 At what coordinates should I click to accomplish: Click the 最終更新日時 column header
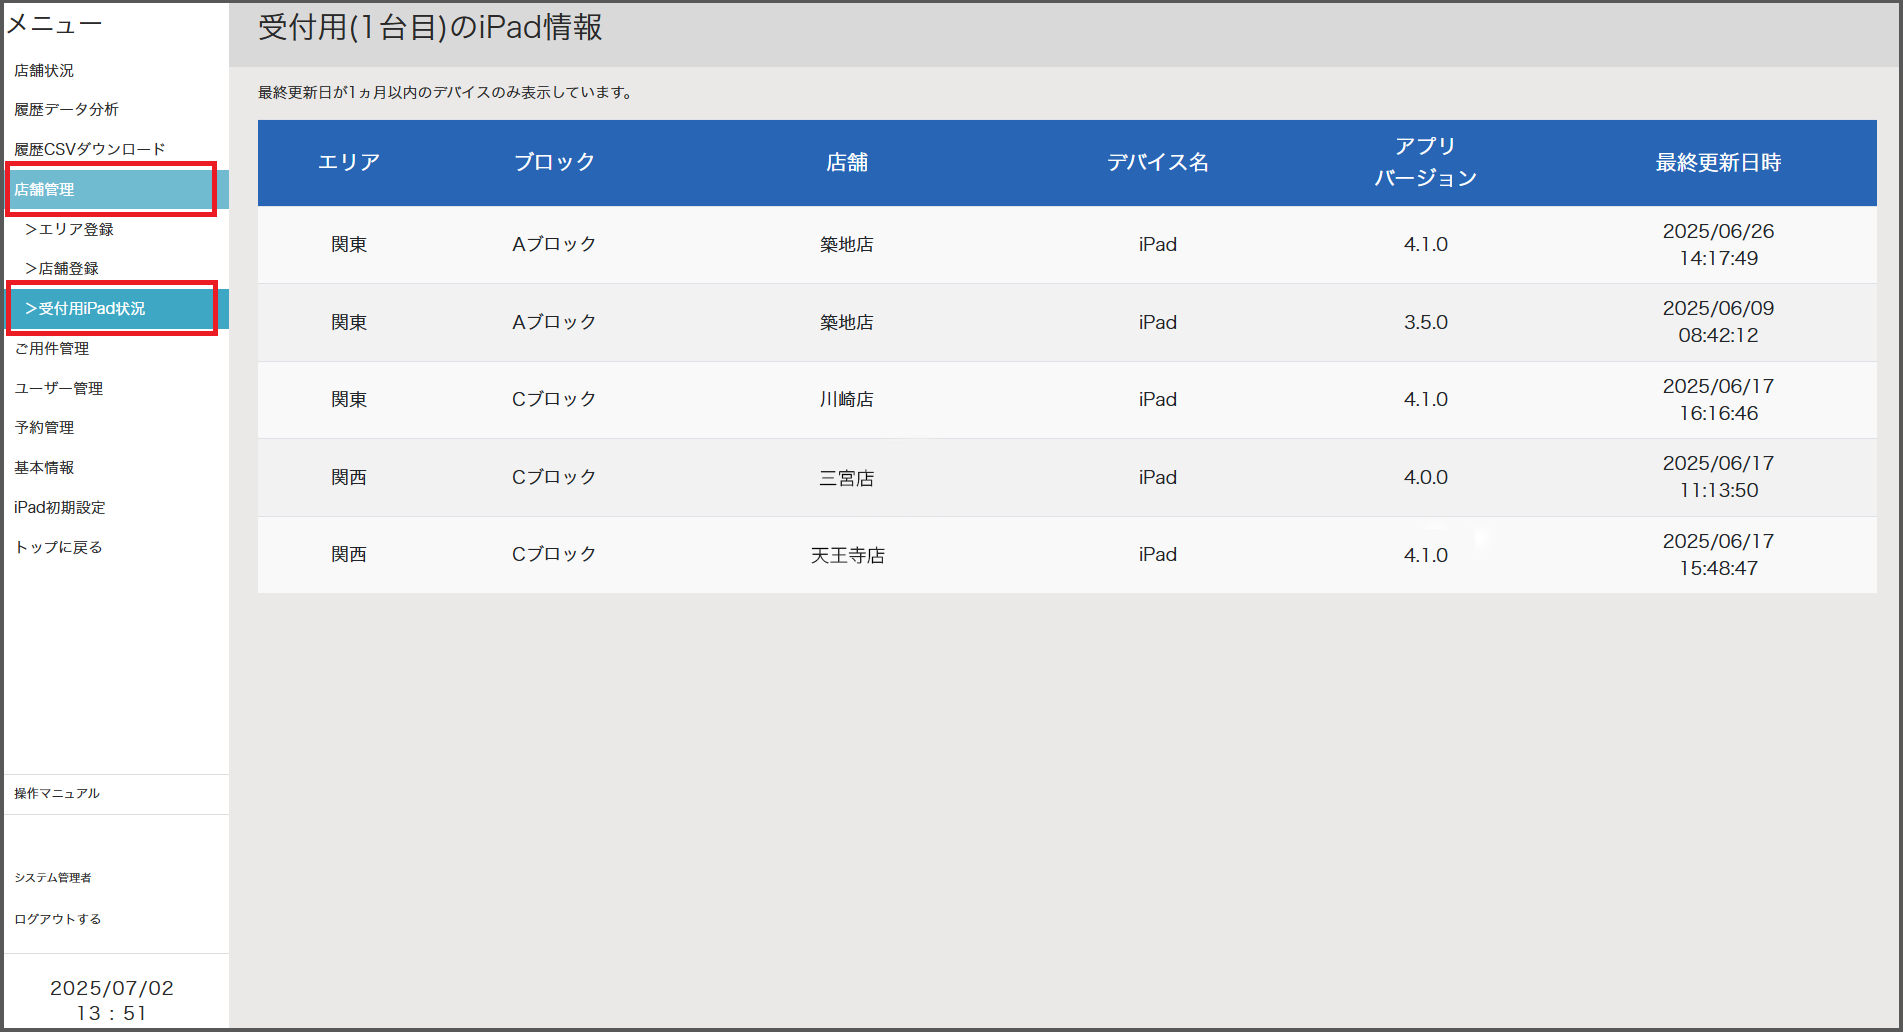pos(1718,163)
